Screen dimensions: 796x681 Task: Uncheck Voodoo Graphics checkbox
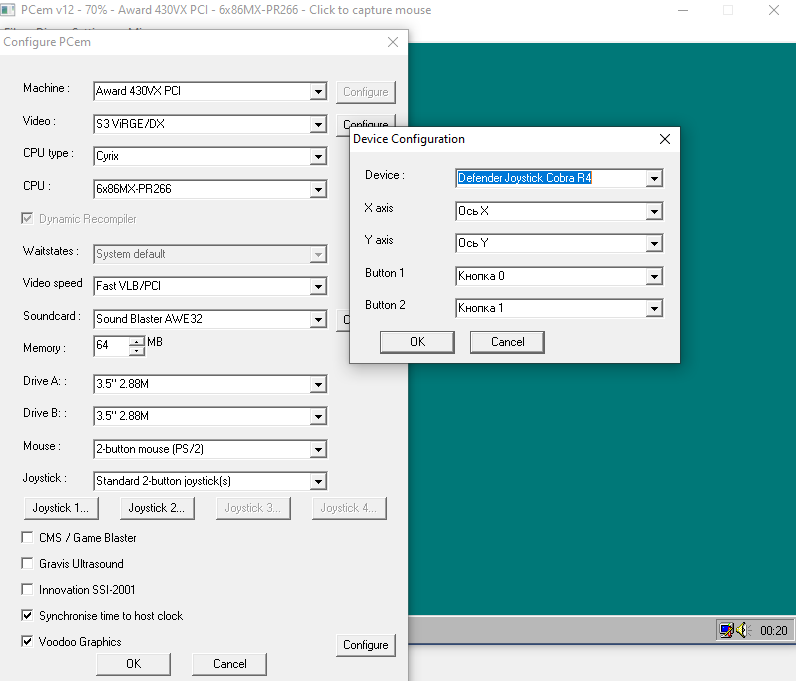27,641
